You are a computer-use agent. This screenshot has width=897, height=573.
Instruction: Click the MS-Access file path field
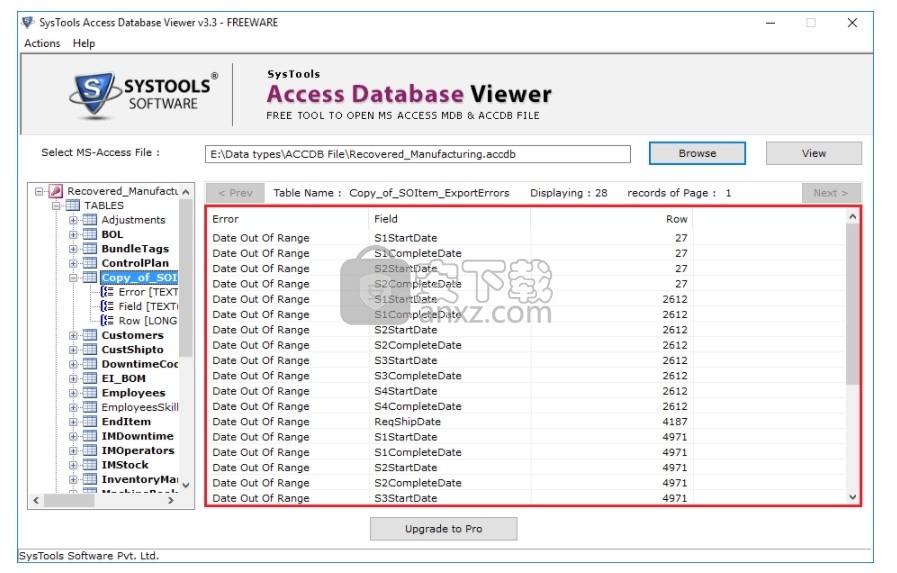tap(418, 154)
